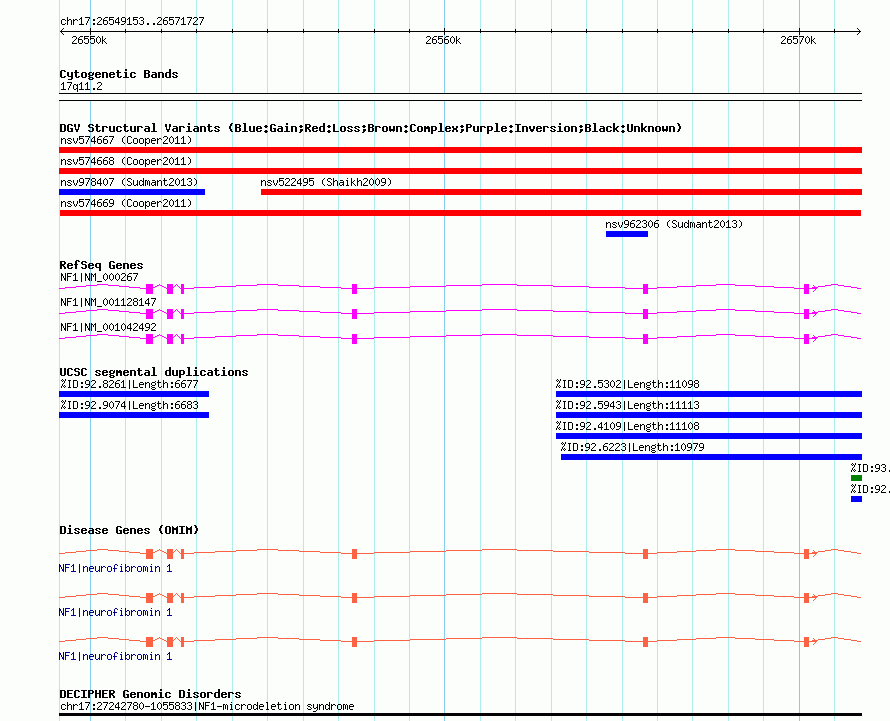Click the lone exon near 26557k on NM_001128147
The height and width of the screenshot is (721, 890).
354,314
